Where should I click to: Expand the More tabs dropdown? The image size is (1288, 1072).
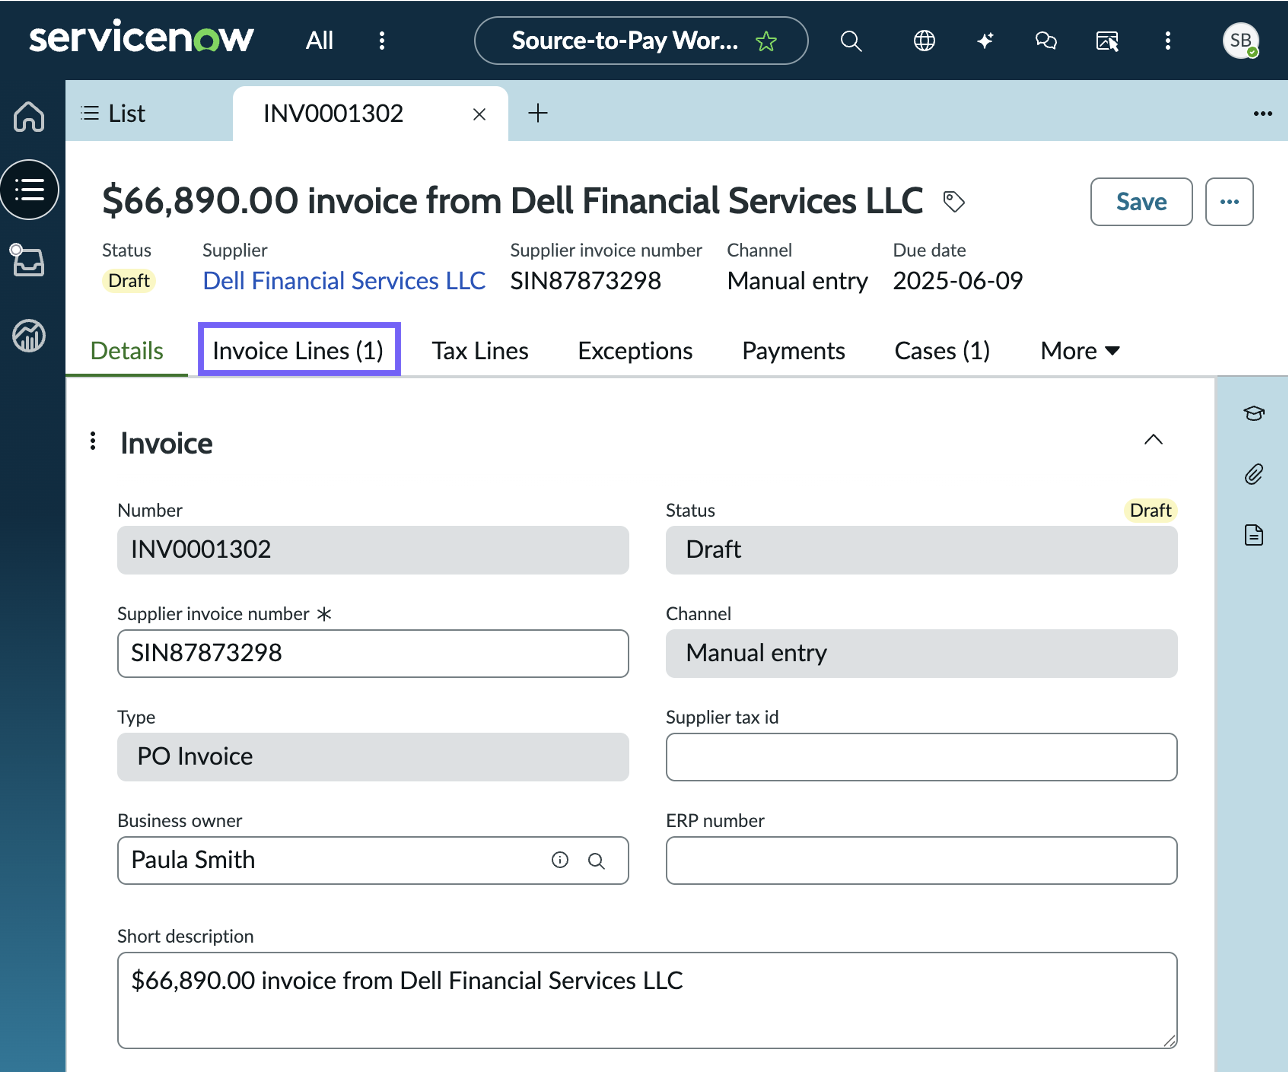click(1080, 351)
